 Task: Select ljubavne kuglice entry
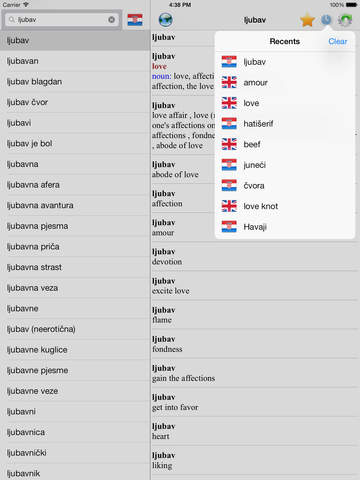75,350
